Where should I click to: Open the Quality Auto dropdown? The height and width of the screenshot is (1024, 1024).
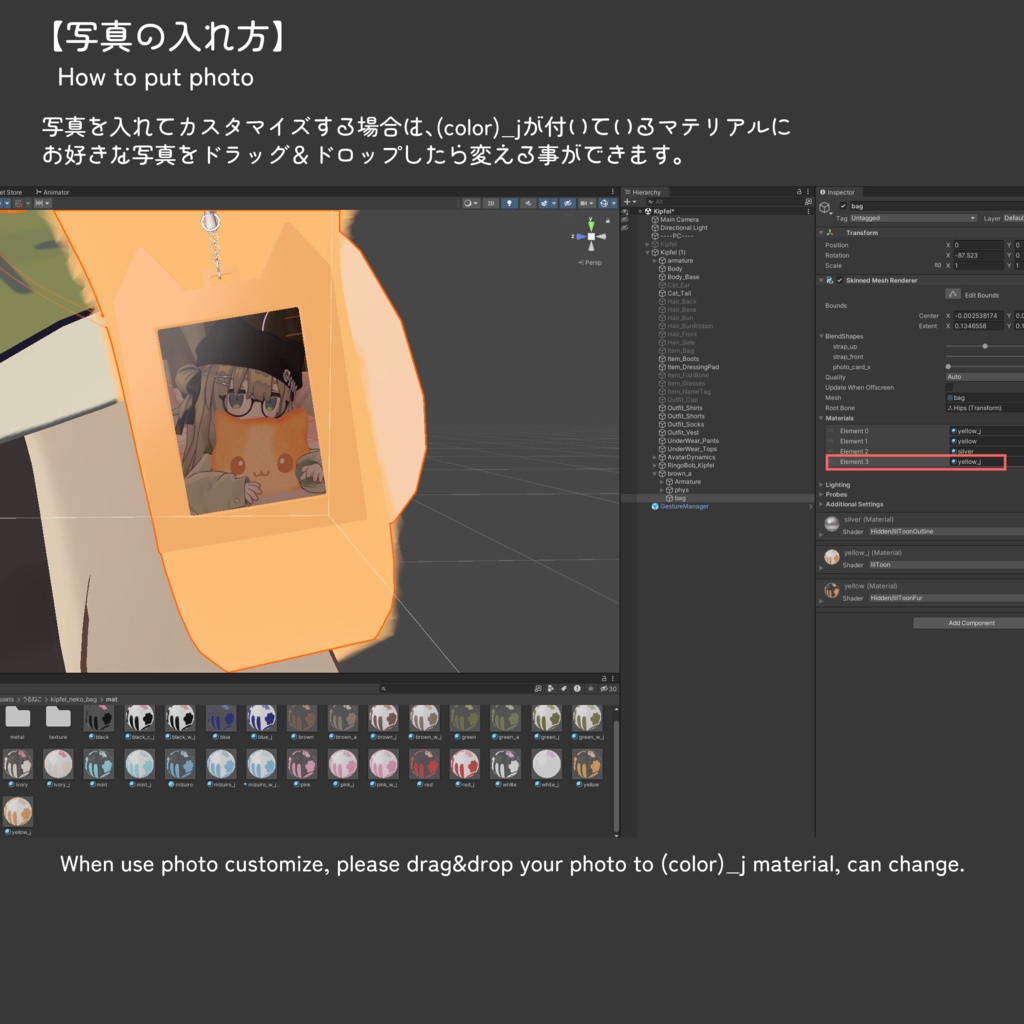[985, 377]
